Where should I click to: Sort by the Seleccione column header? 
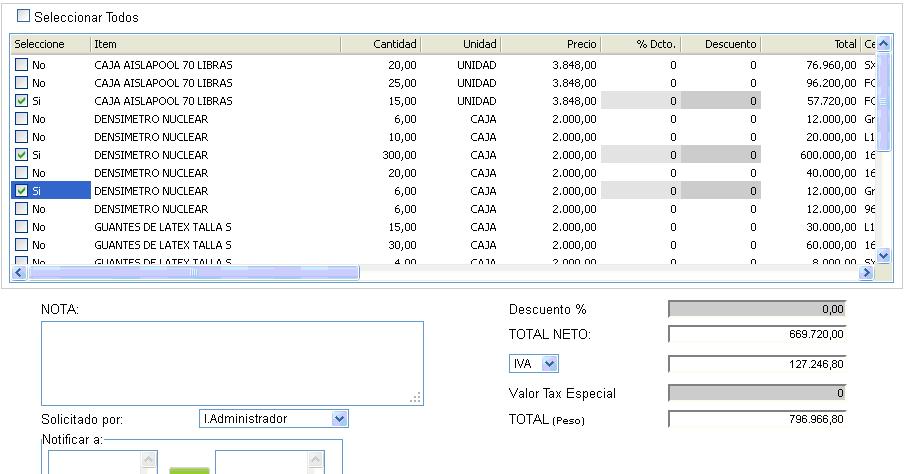(x=50, y=44)
